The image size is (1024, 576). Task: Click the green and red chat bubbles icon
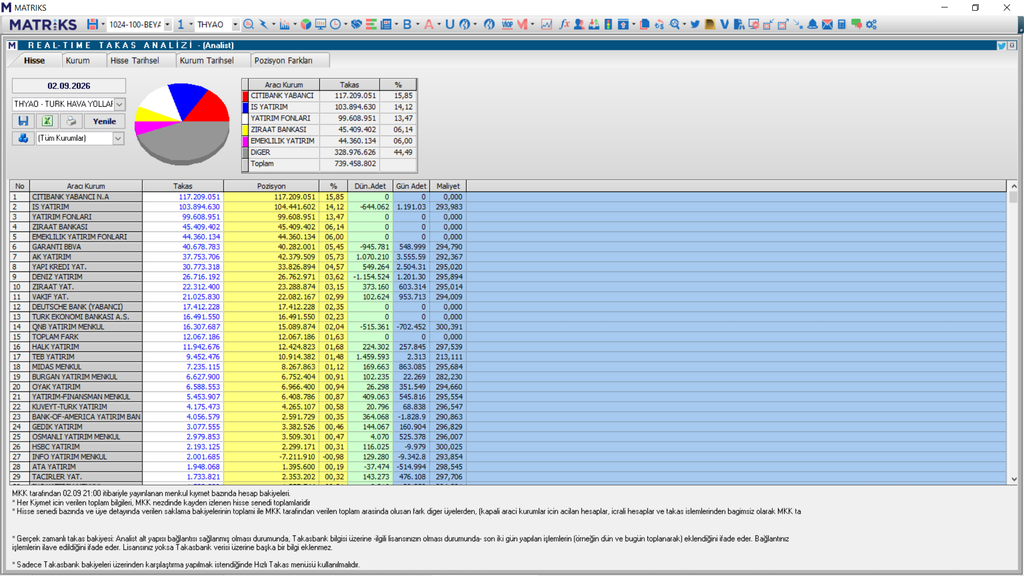tap(856, 24)
